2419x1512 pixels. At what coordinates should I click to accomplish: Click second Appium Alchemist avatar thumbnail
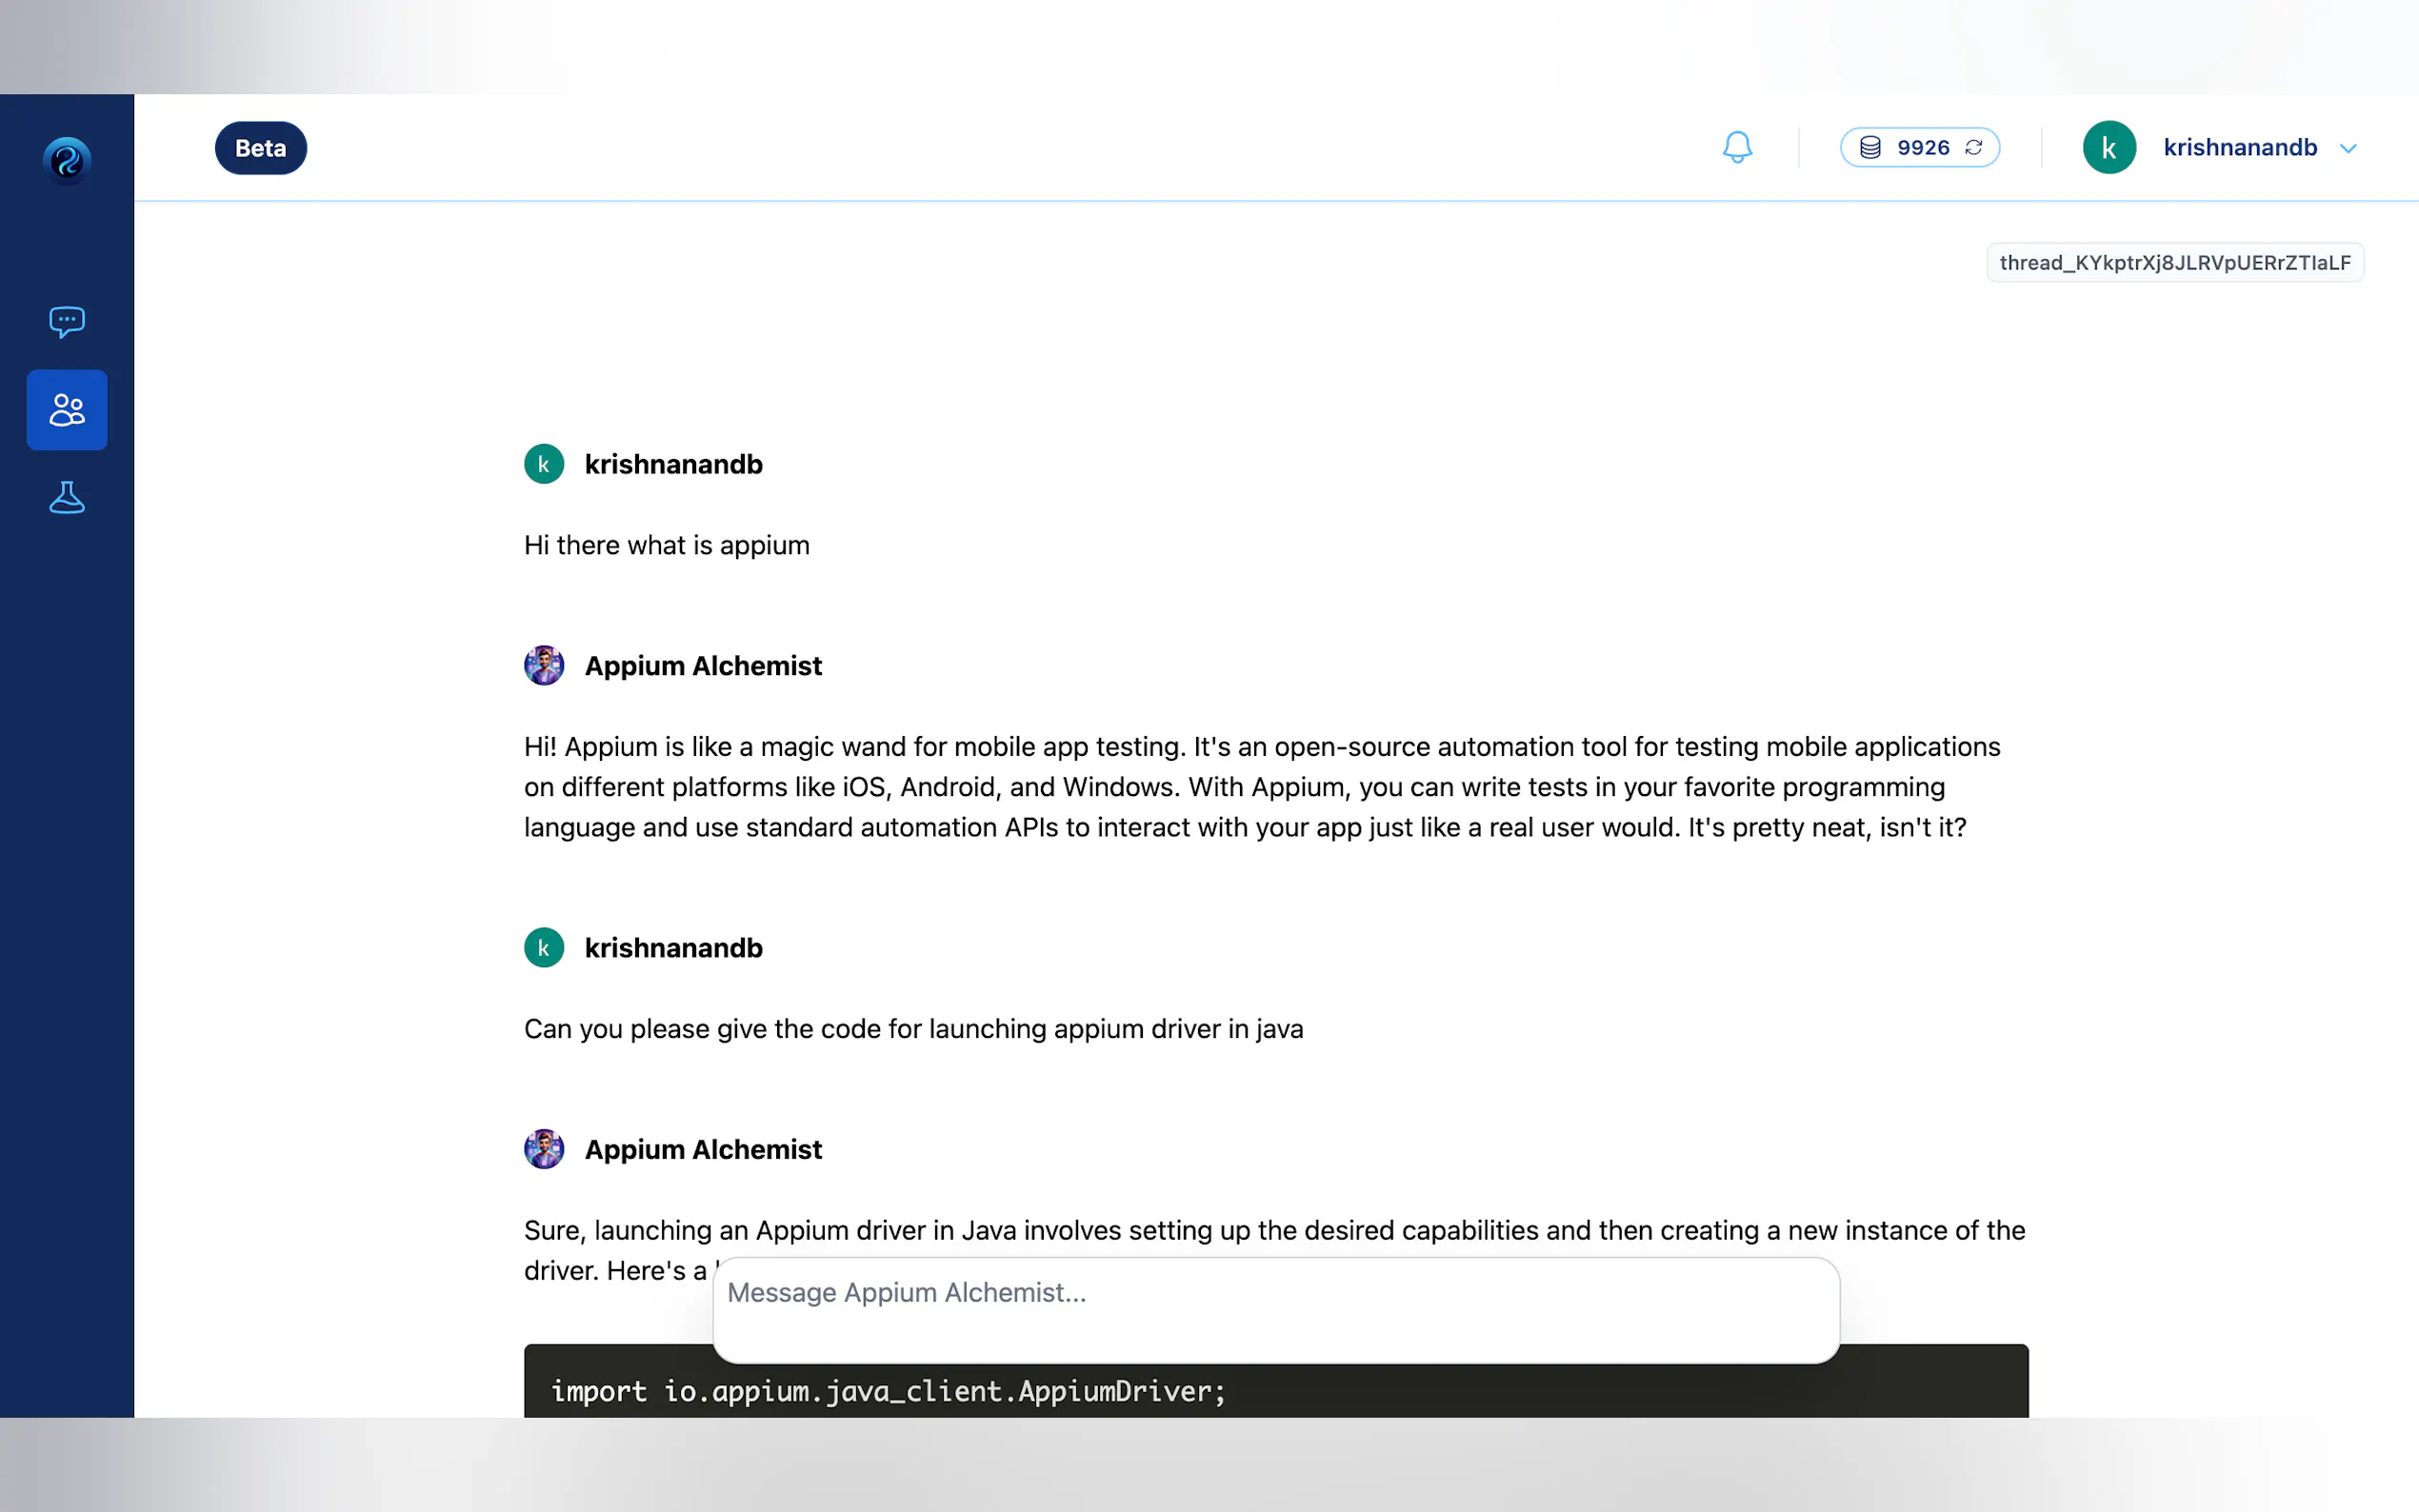click(x=544, y=1149)
